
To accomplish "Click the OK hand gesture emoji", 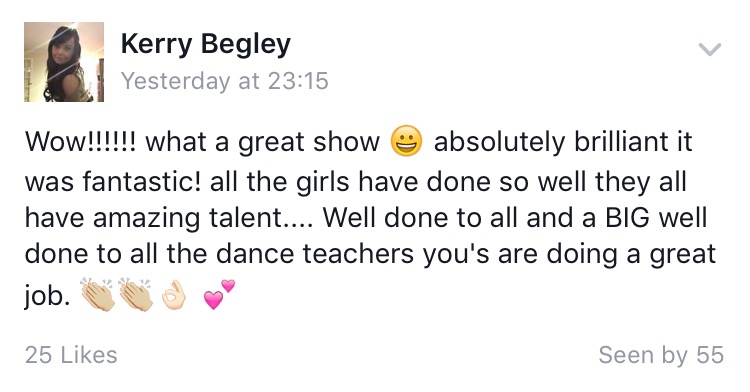I will [174, 295].
